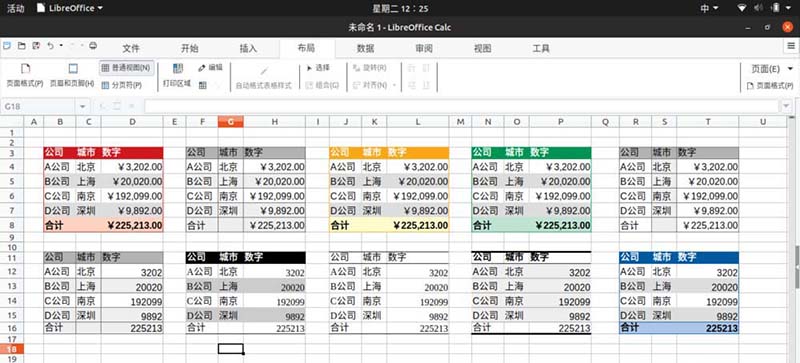Open the 页面格式(P) large page icon
This screenshot has height=363, width=800.
[25, 68]
